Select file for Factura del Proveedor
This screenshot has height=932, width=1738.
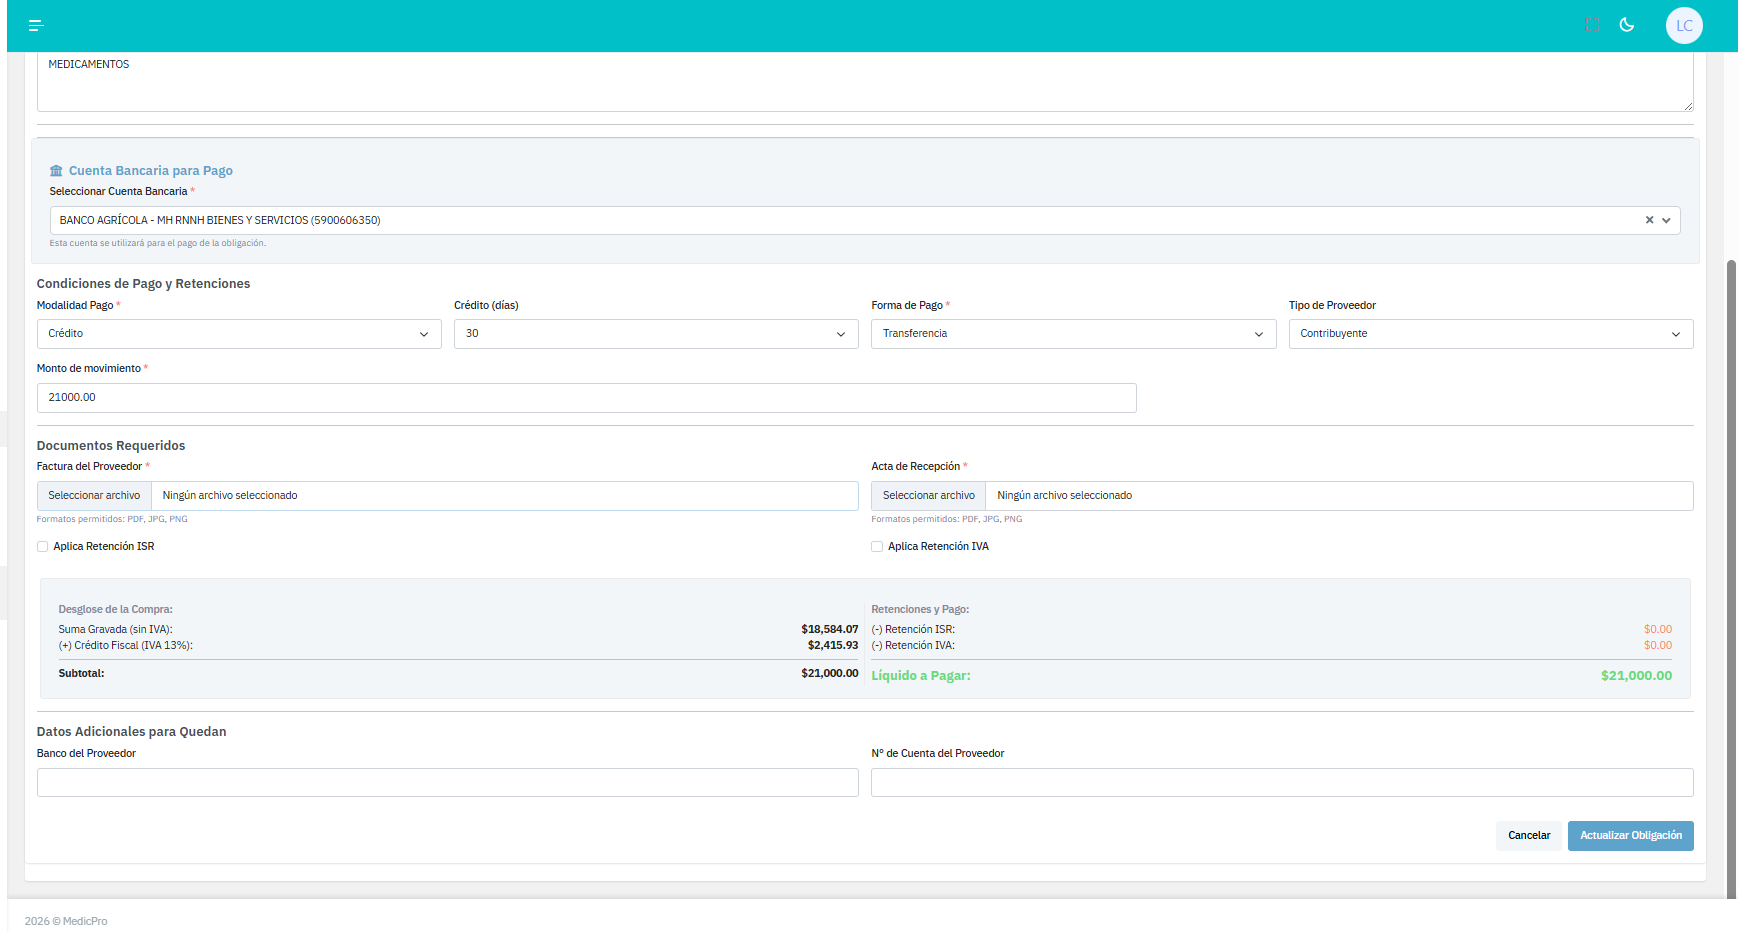[95, 496]
